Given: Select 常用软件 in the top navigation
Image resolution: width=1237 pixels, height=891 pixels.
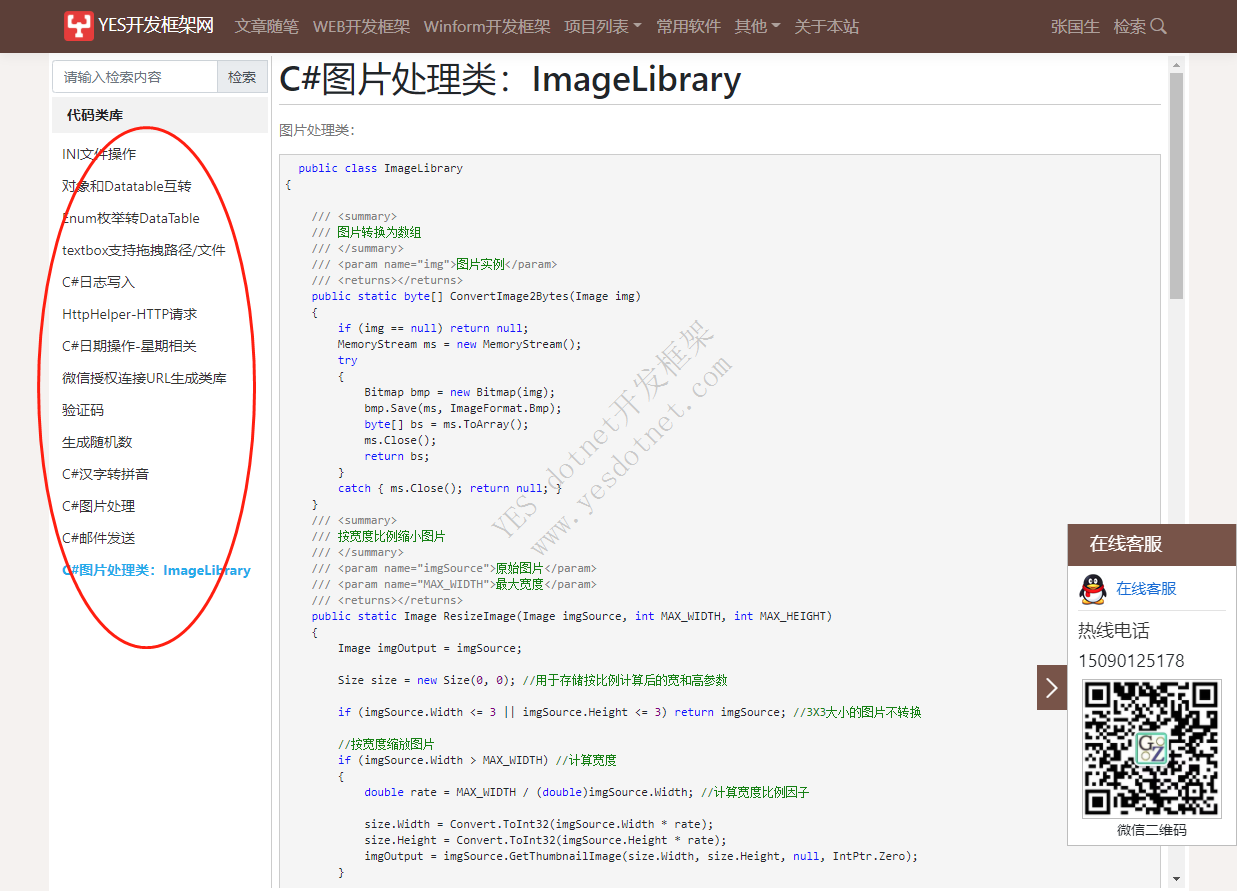Looking at the screenshot, I should point(688,26).
